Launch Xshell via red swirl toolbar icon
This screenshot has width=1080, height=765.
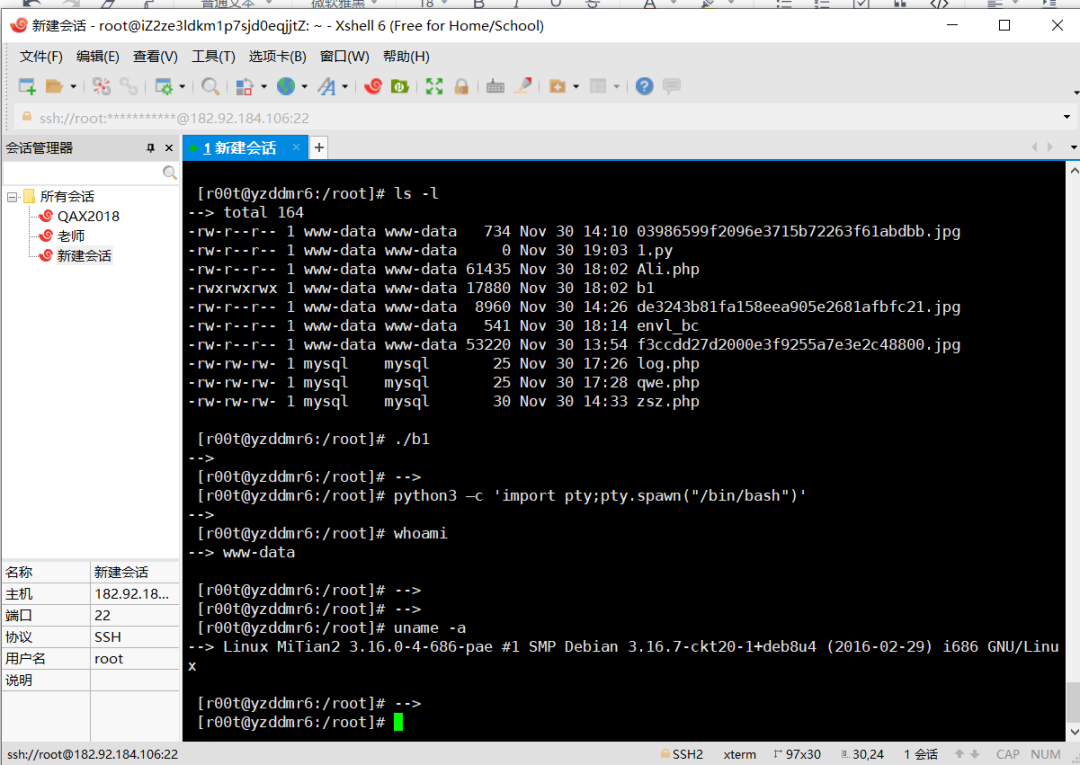point(373,86)
